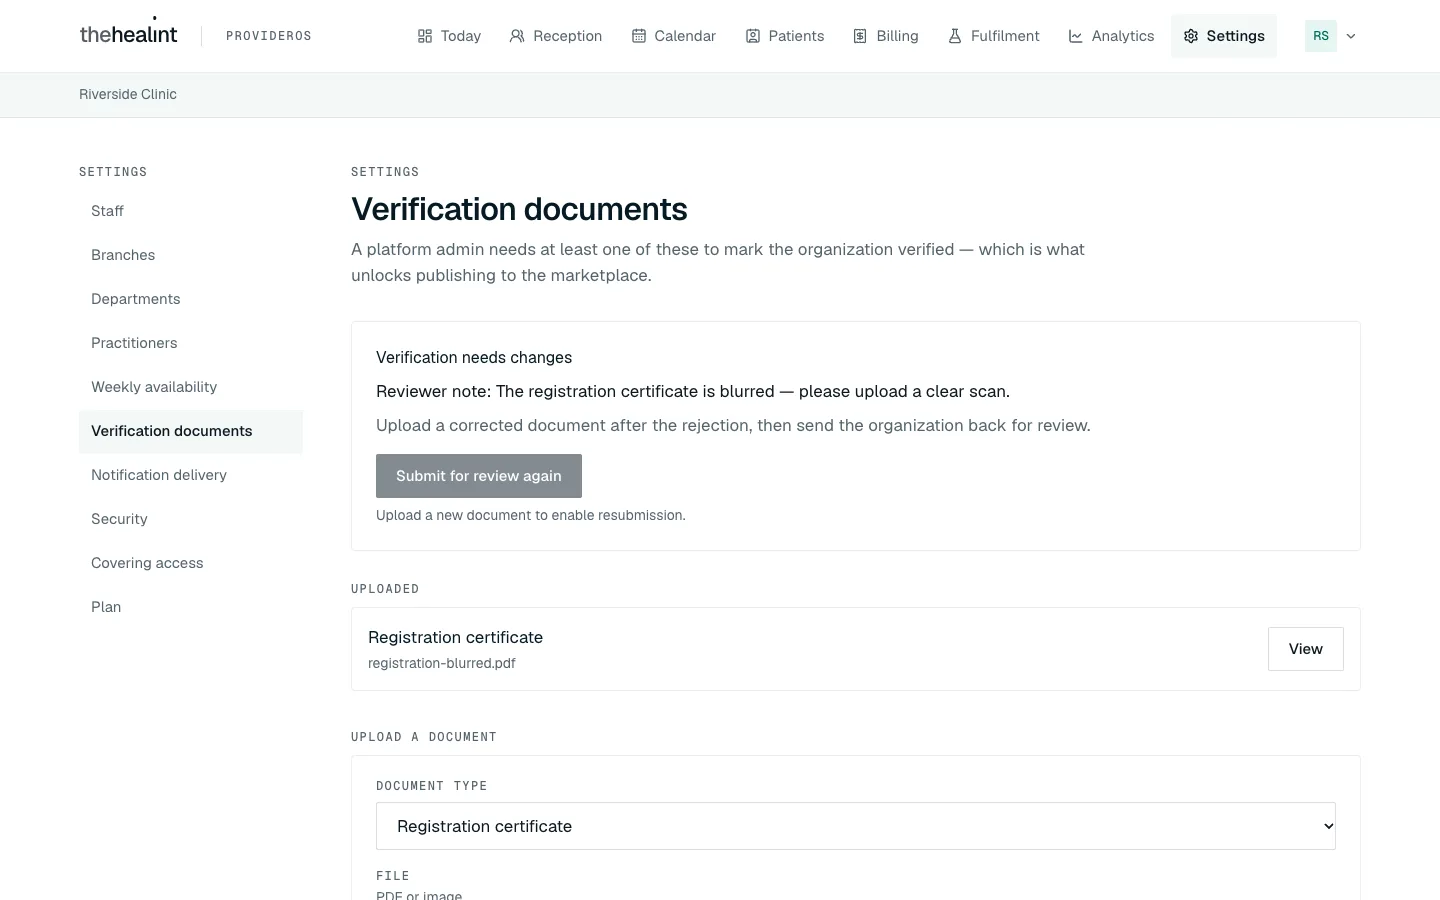This screenshot has width=1440, height=900.
Task: Go to Security settings
Action: pyautogui.click(x=191, y=519)
